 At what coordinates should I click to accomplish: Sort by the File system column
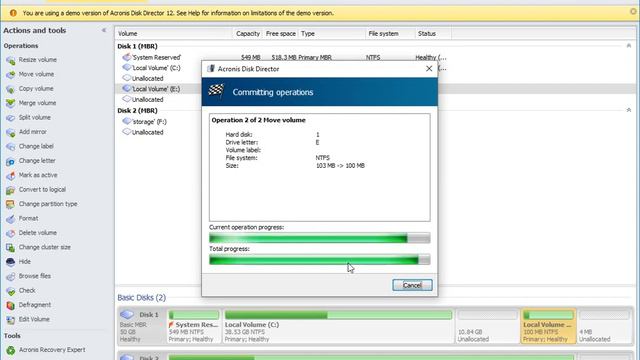(x=390, y=33)
